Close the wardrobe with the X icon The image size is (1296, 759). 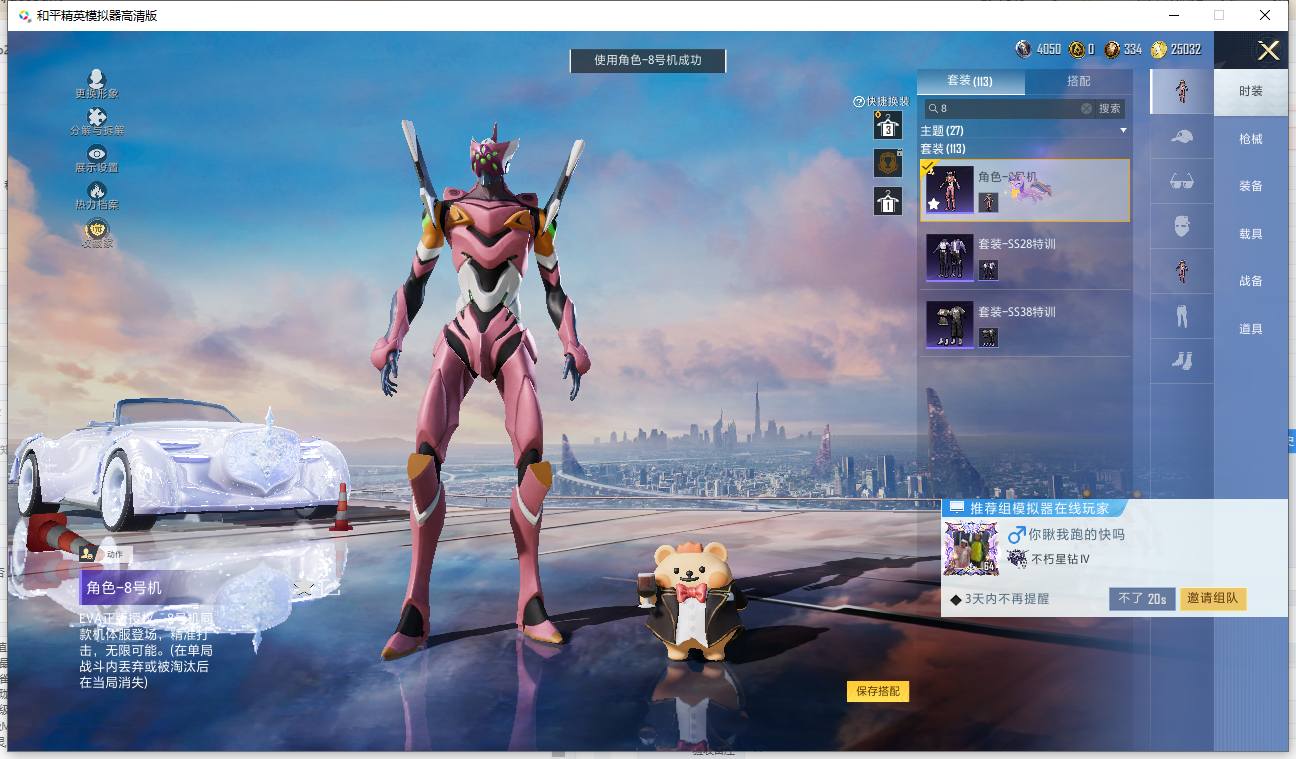1268,51
